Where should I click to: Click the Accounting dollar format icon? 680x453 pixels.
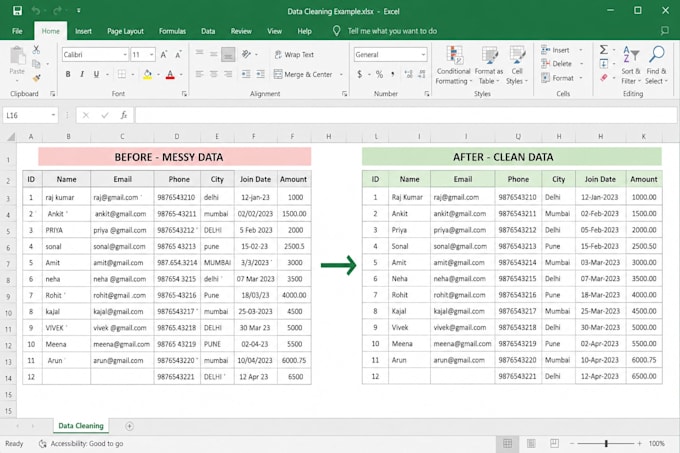pyautogui.click(x=360, y=74)
